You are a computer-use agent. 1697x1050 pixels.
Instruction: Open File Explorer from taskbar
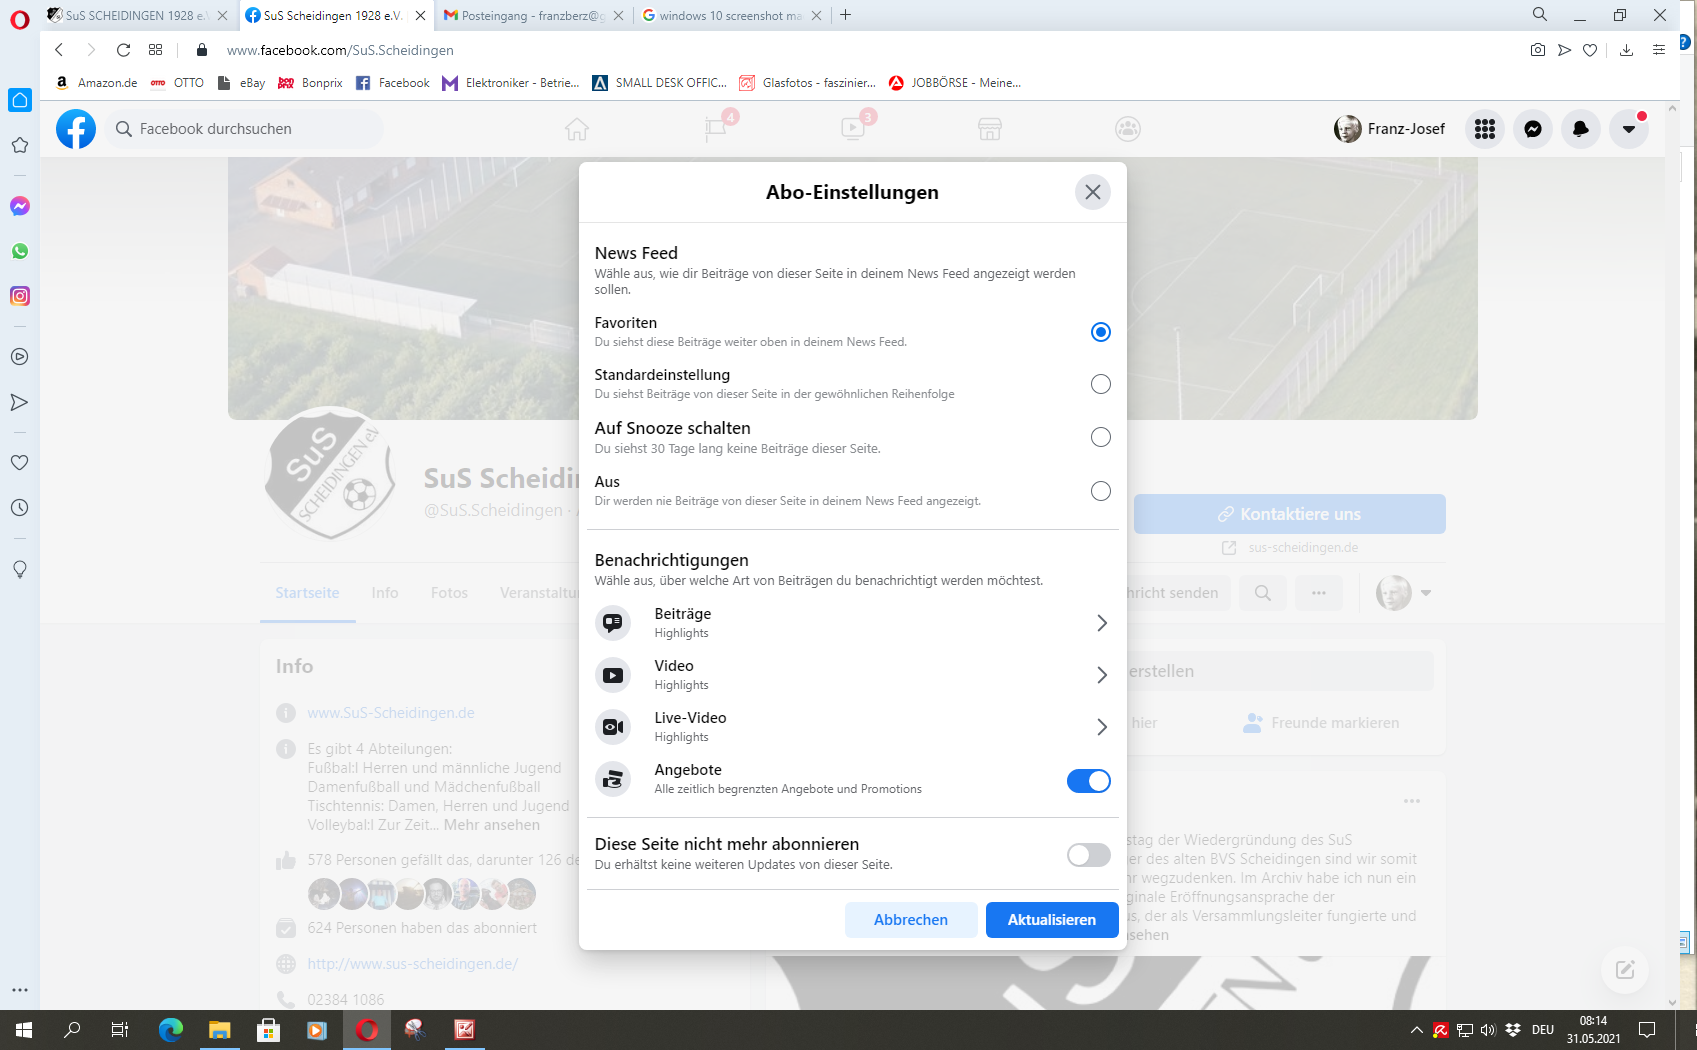(219, 1030)
